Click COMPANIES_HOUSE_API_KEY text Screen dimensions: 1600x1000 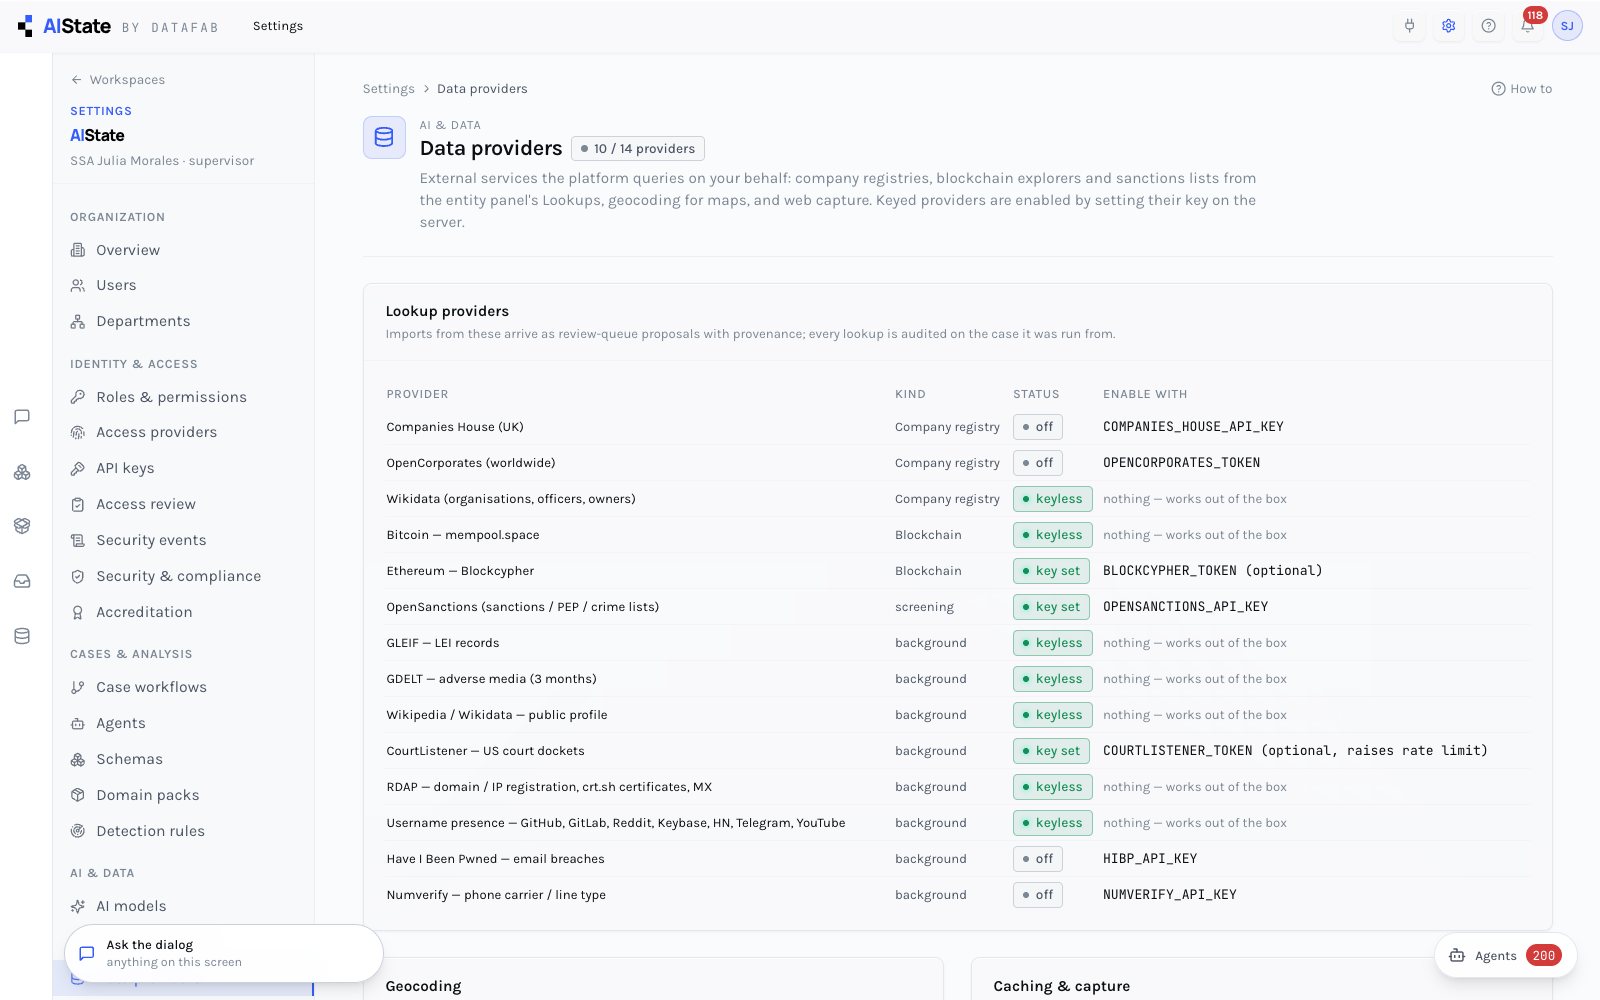[1193, 427]
